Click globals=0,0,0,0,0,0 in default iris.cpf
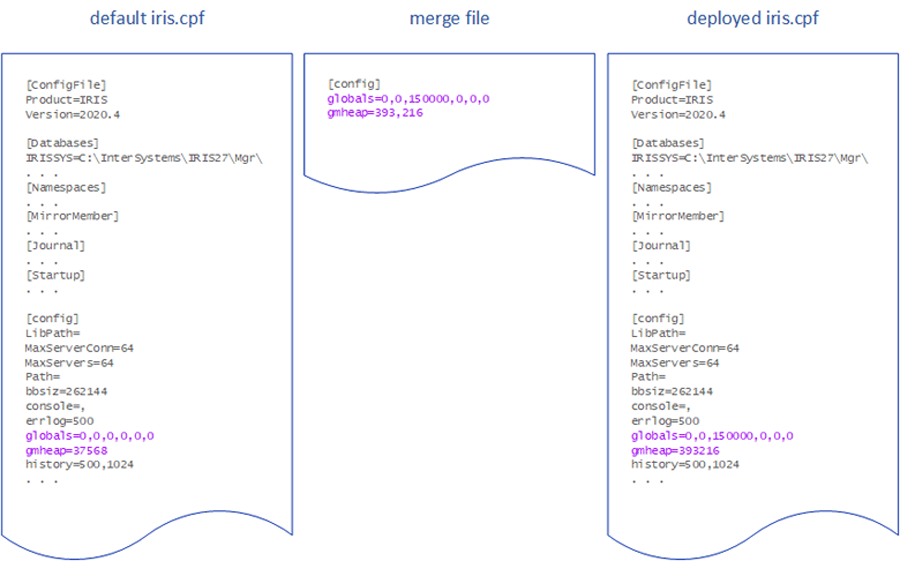 pyautogui.click(x=90, y=436)
